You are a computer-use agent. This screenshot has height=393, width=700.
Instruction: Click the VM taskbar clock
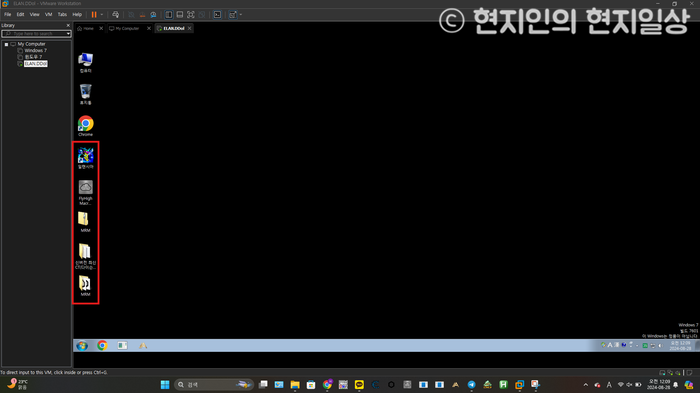(x=681, y=346)
